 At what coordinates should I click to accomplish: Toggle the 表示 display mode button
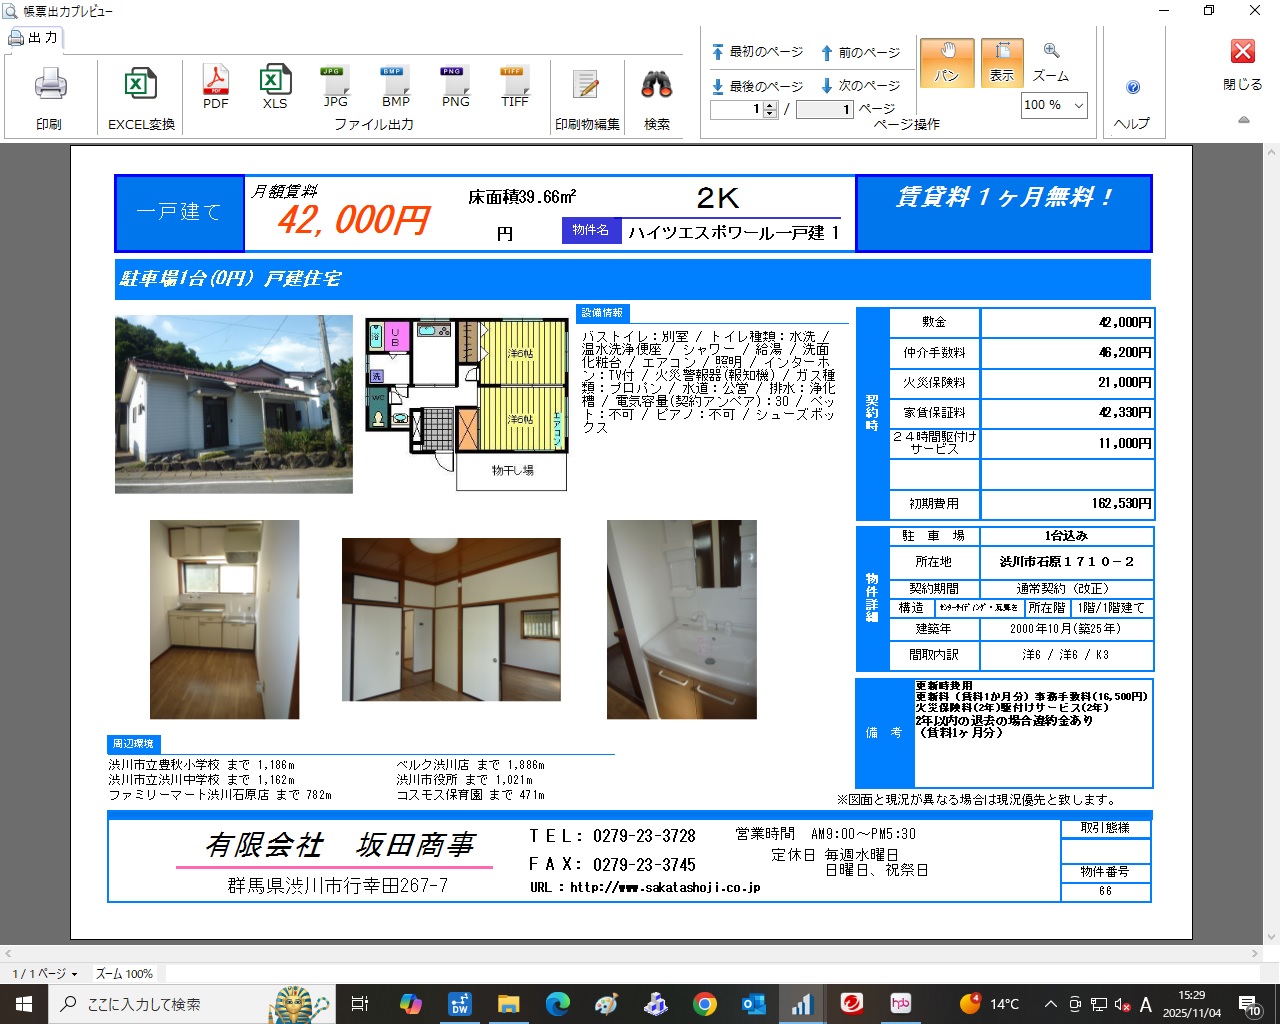[1002, 62]
